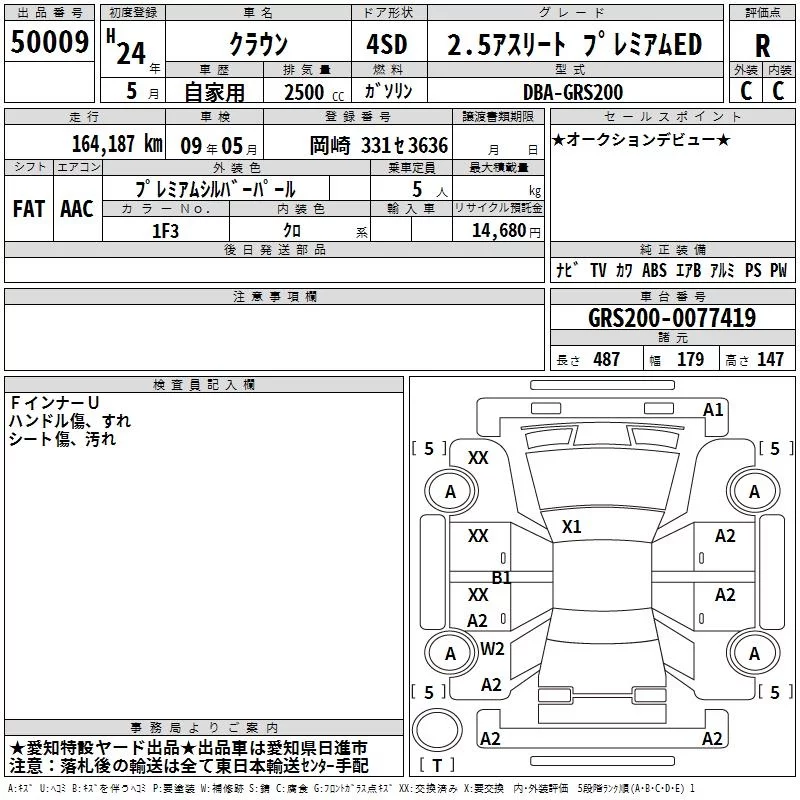Click the front left tire A circle
This screenshot has width=800, height=800.
(x=450, y=491)
